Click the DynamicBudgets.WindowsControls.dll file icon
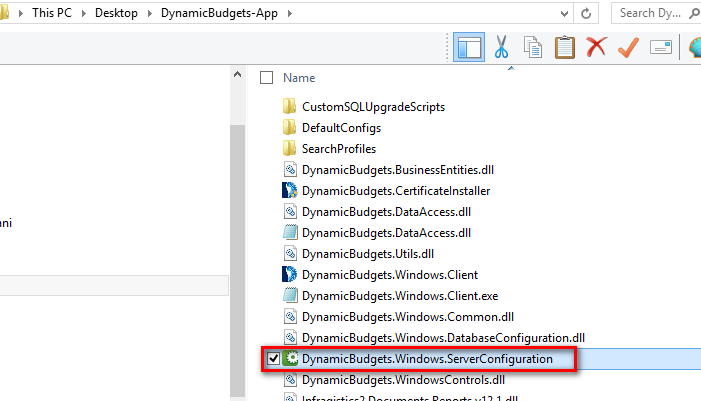 (290, 380)
